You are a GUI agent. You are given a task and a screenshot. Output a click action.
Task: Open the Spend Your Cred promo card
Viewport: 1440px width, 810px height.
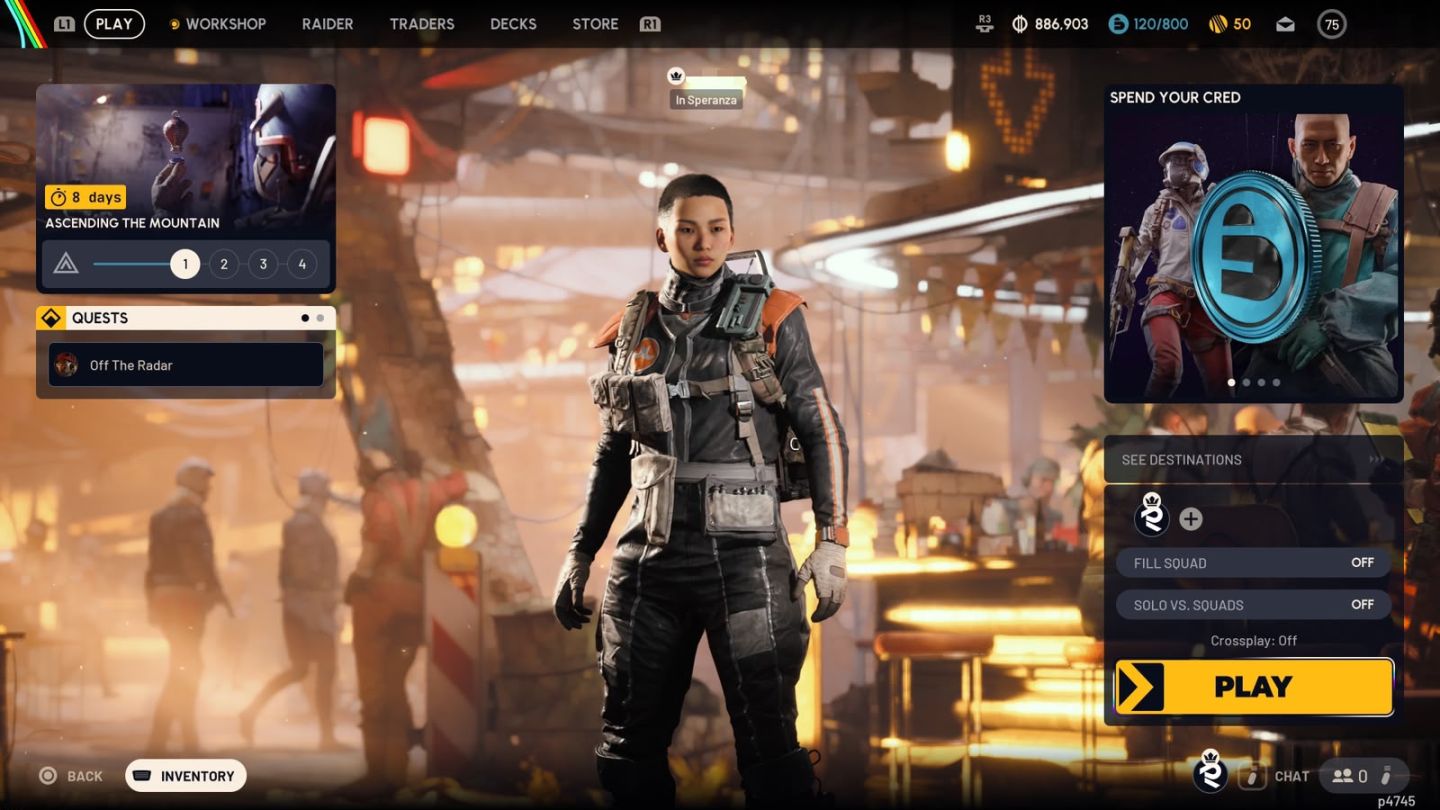[1253, 243]
